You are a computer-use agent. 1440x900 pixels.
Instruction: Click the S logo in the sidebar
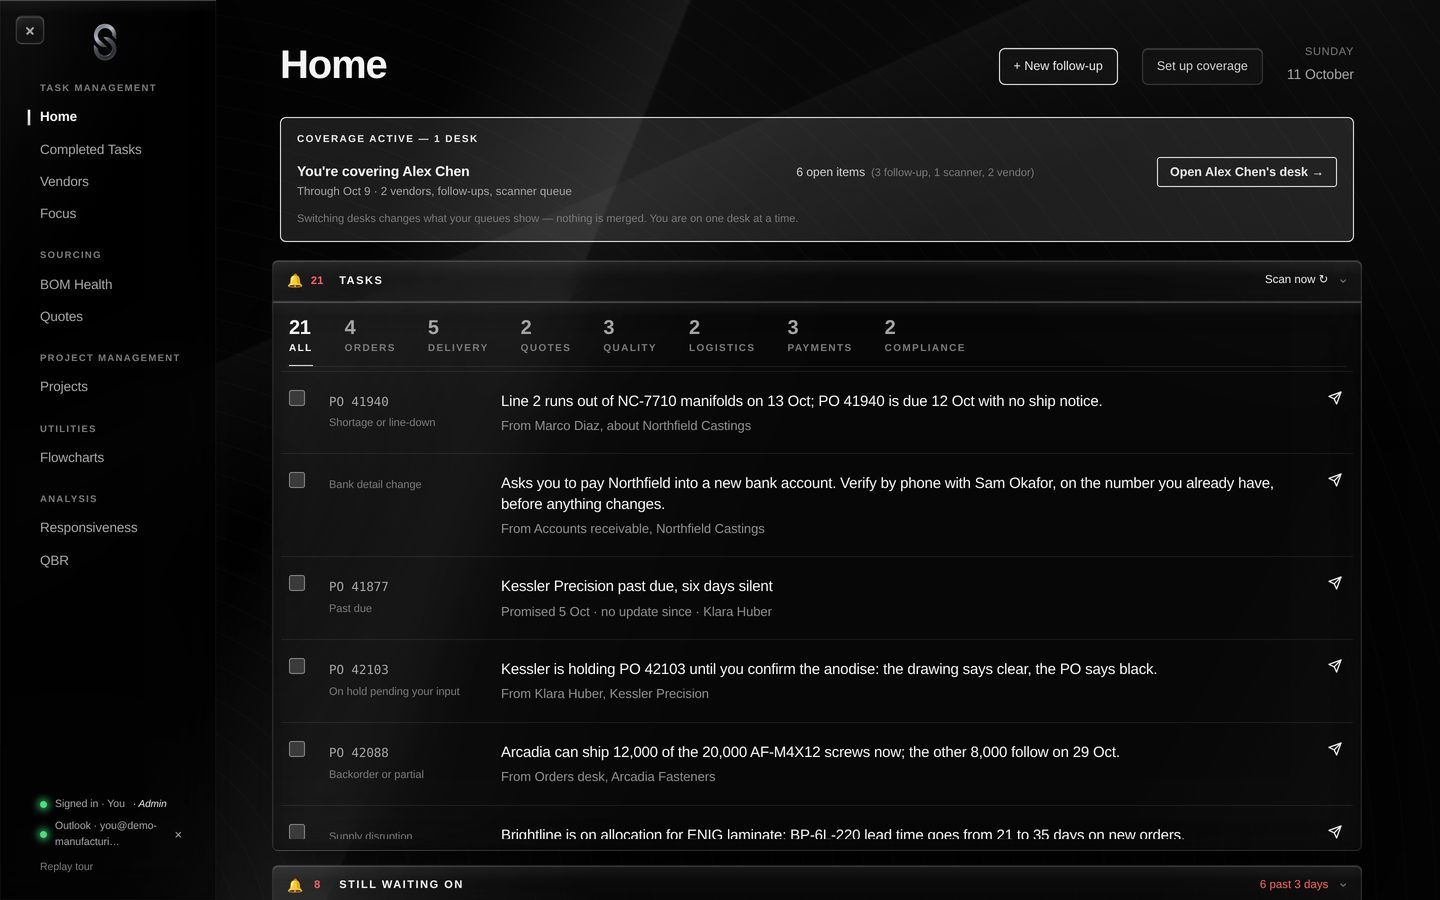(105, 43)
